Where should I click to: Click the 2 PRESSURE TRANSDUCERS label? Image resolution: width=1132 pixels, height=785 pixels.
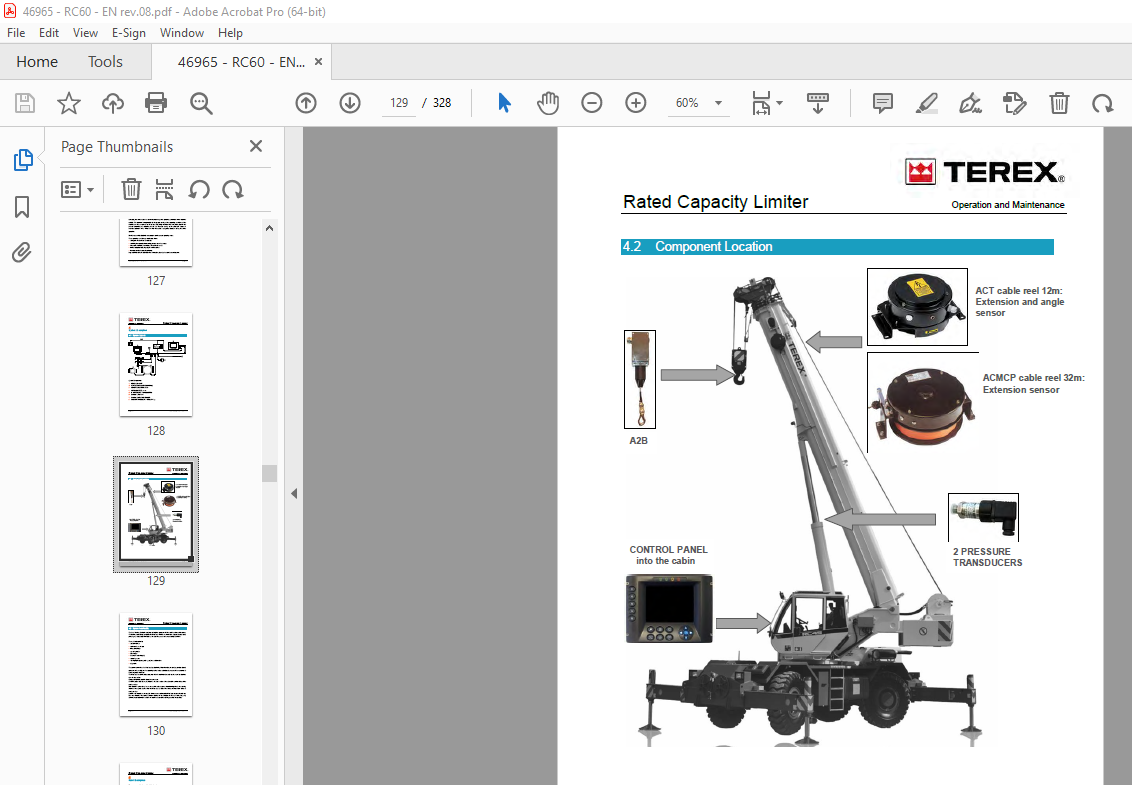987,557
